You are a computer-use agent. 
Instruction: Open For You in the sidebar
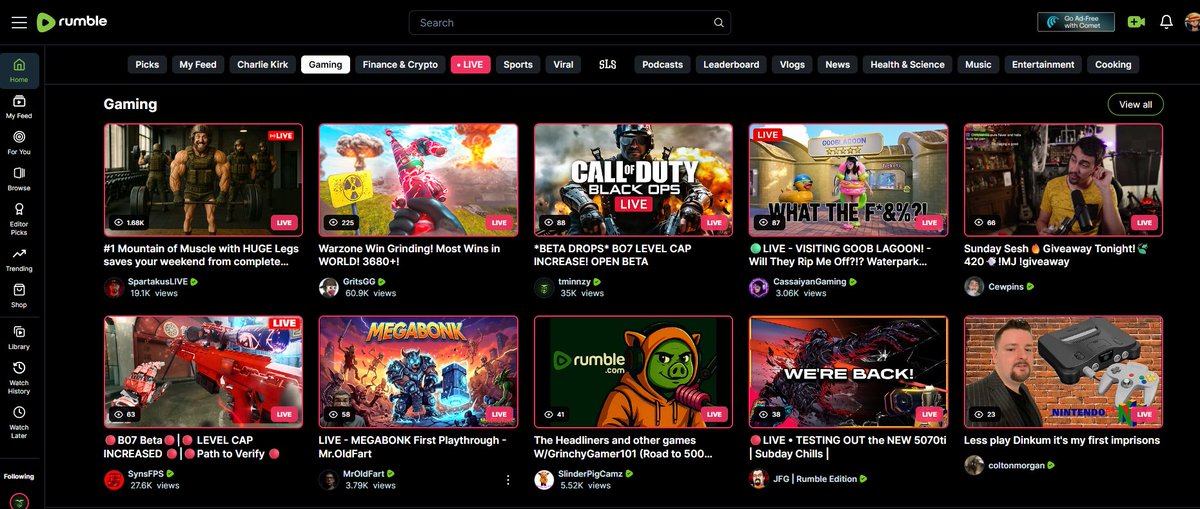point(19,142)
